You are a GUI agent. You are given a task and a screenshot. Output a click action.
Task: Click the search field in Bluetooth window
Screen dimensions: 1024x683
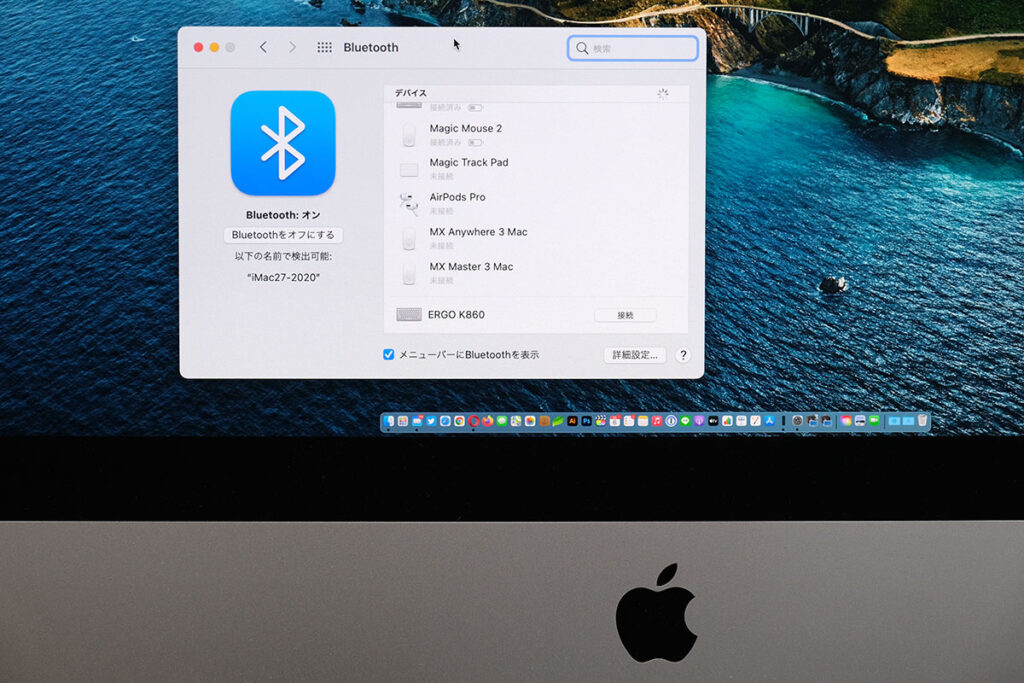pos(632,48)
